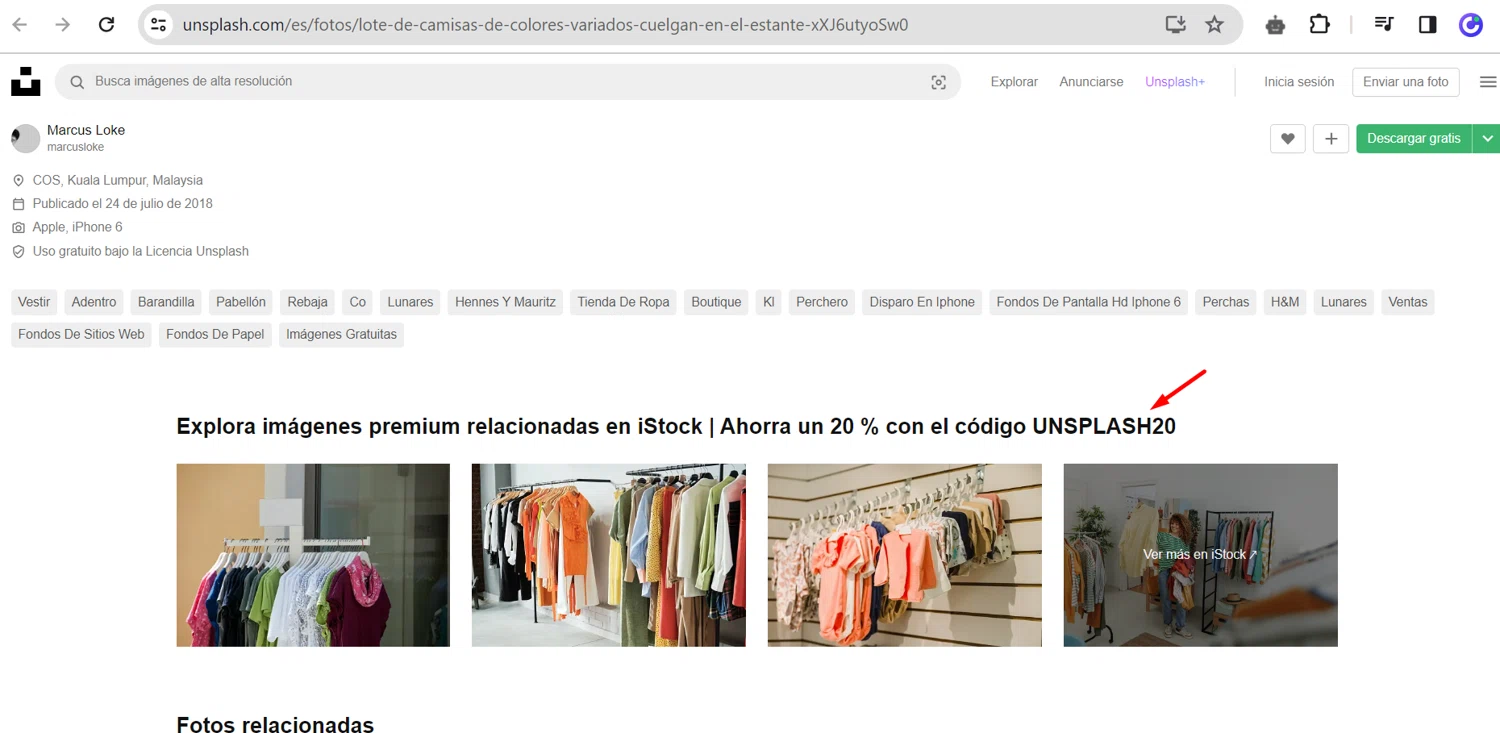Select the H&M tag
The image size is (1500, 733).
click(1285, 302)
